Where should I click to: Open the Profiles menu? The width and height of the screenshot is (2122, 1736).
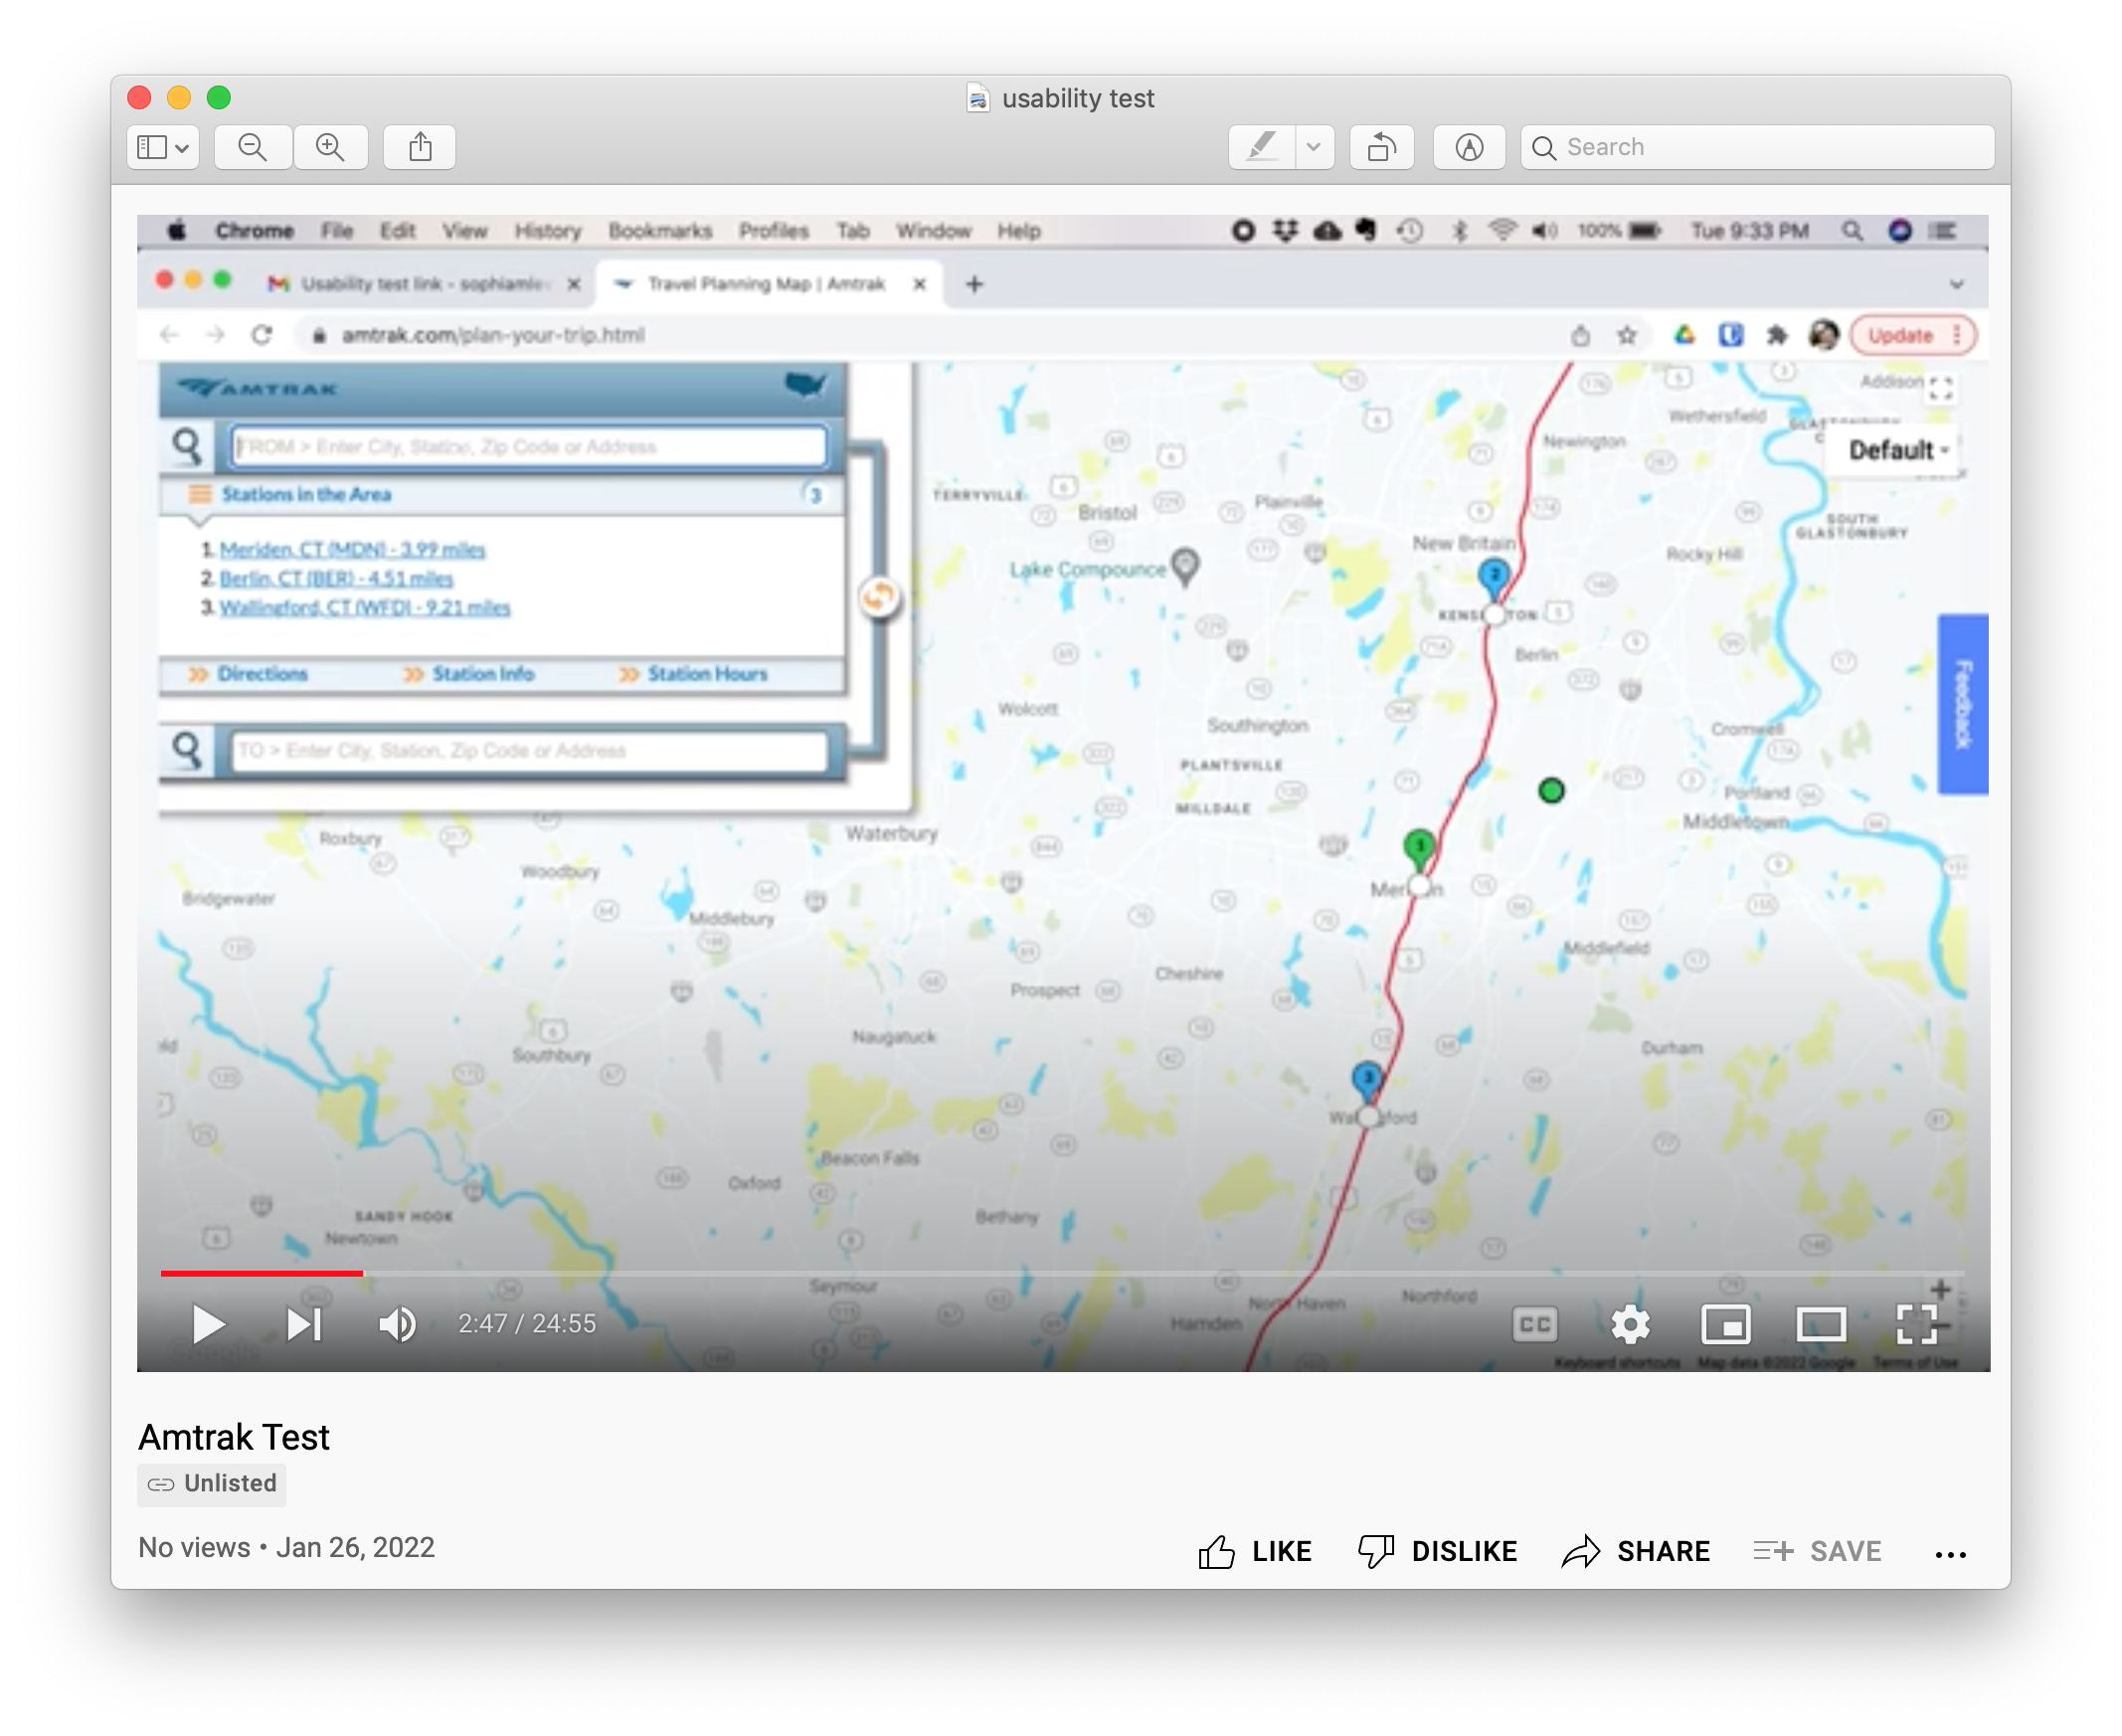(x=773, y=231)
